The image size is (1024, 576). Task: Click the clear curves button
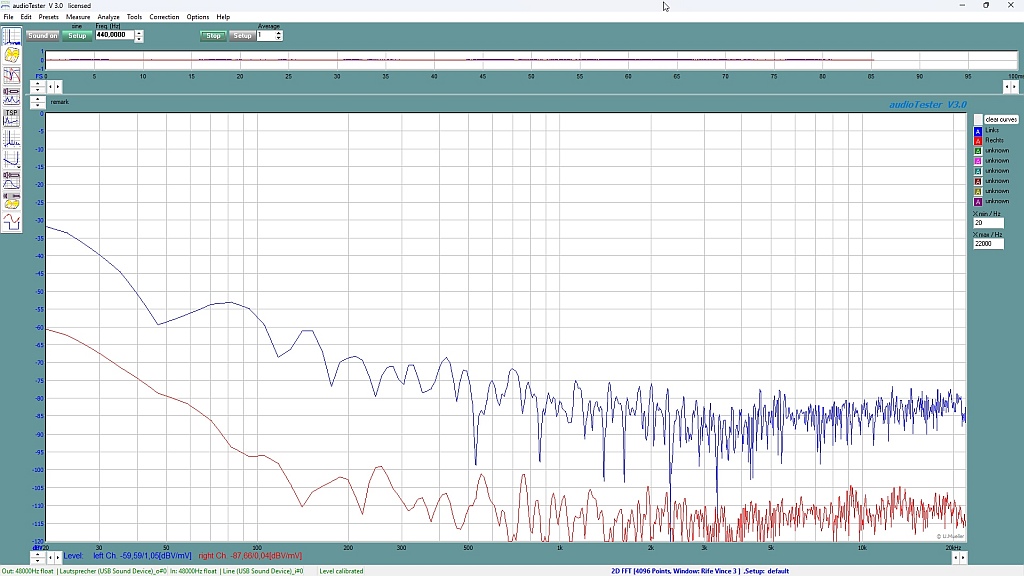tap(1001, 120)
